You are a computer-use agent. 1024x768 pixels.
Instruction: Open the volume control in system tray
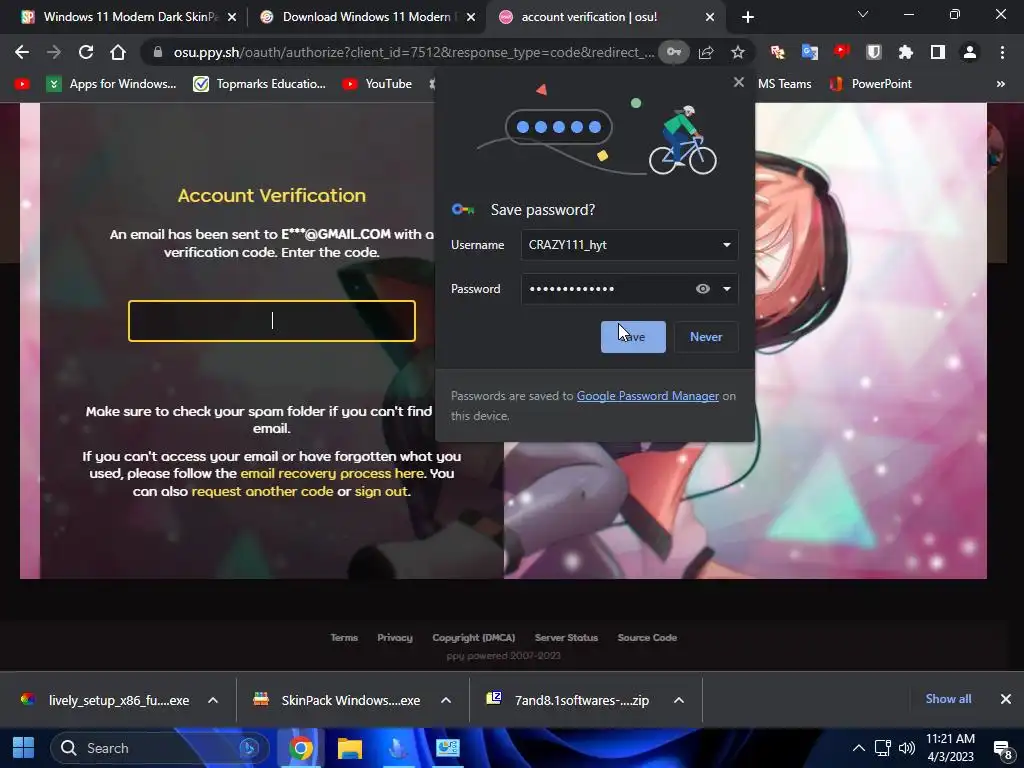point(907,748)
